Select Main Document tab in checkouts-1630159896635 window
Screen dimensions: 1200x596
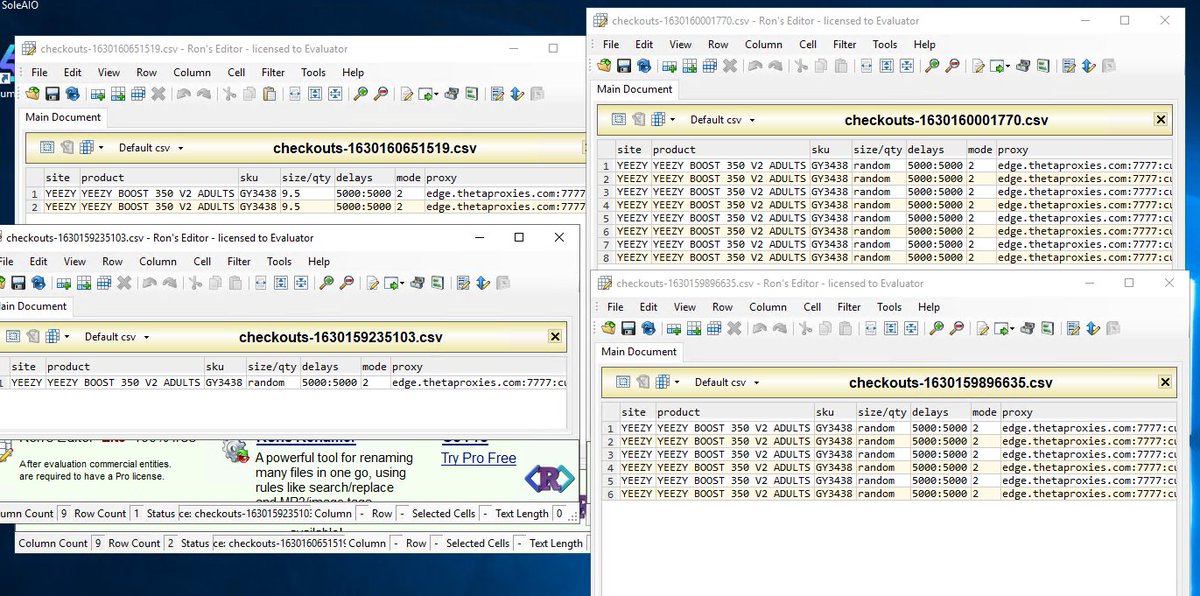click(x=639, y=351)
